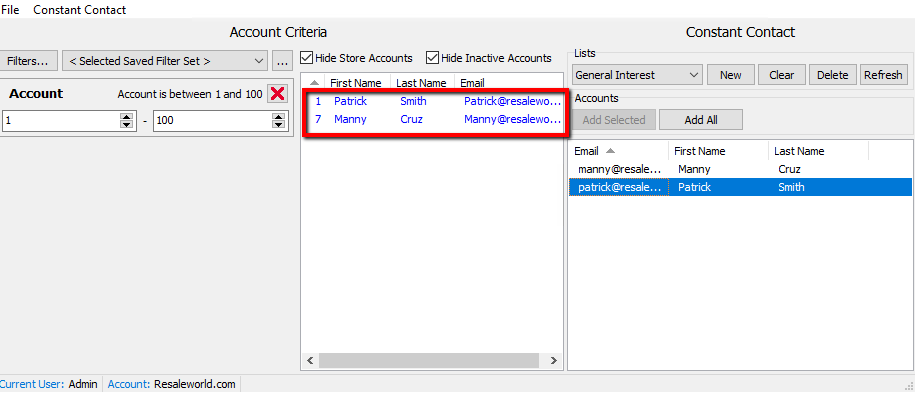Remove the Account filter with red X
920x394 pixels.
click(278, 94)
